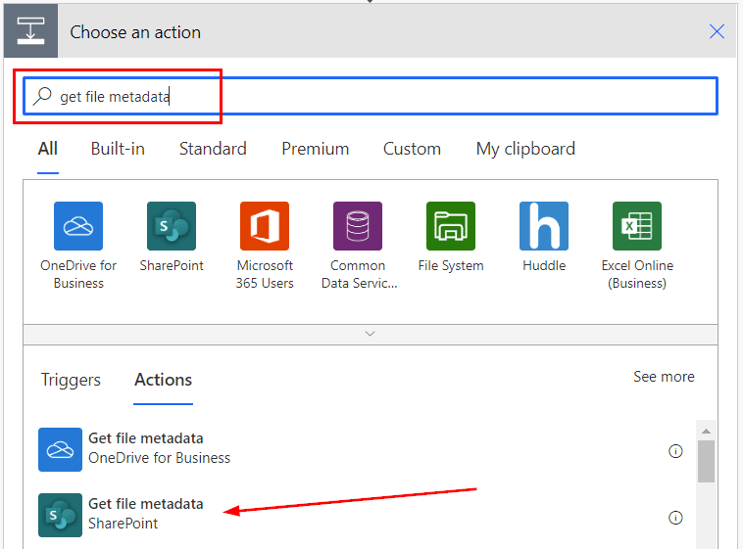Switch to the Built-in tab
The height and width of the screenshot is (549, 743).
[118, 149]
